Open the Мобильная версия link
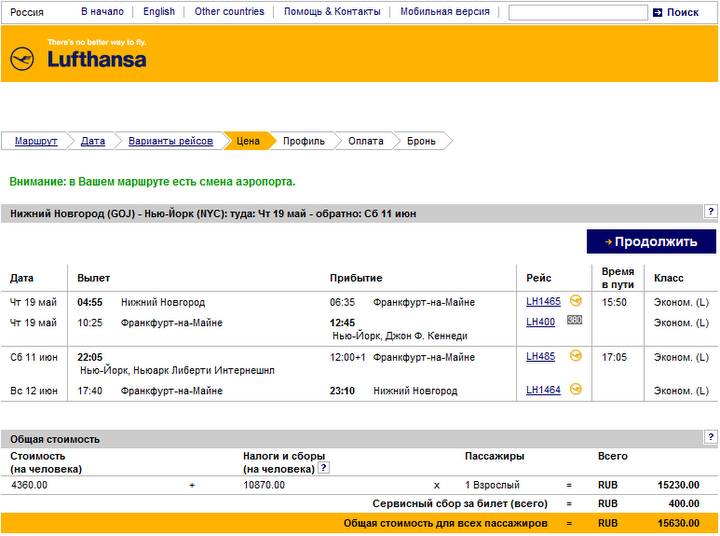720x536 pixels. pos(444,11)
